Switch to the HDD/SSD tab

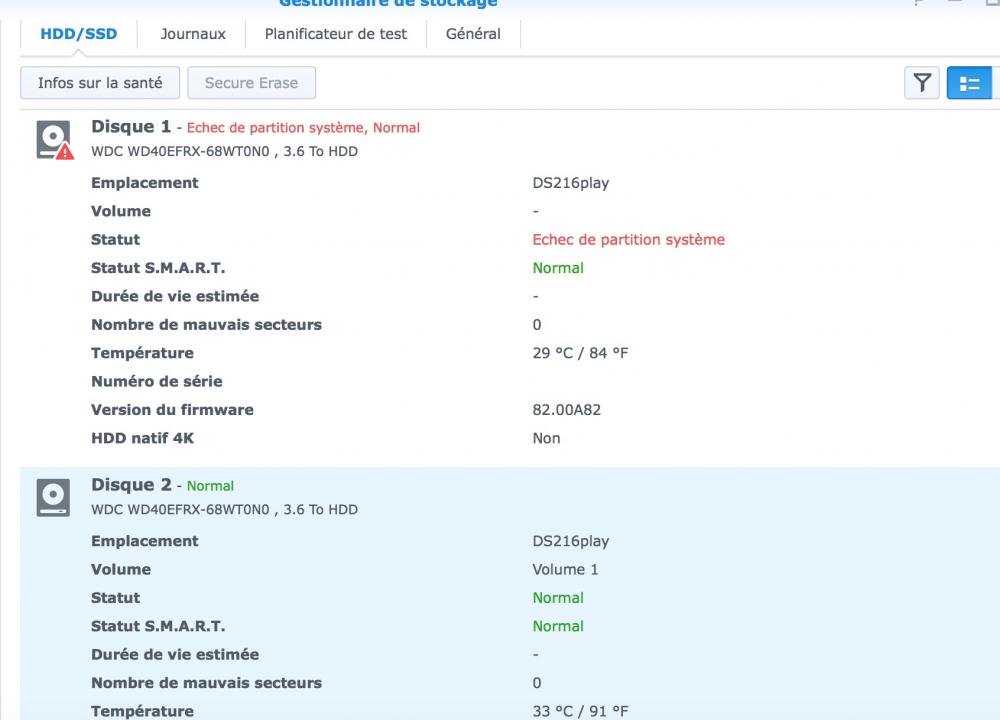[78, 34]
